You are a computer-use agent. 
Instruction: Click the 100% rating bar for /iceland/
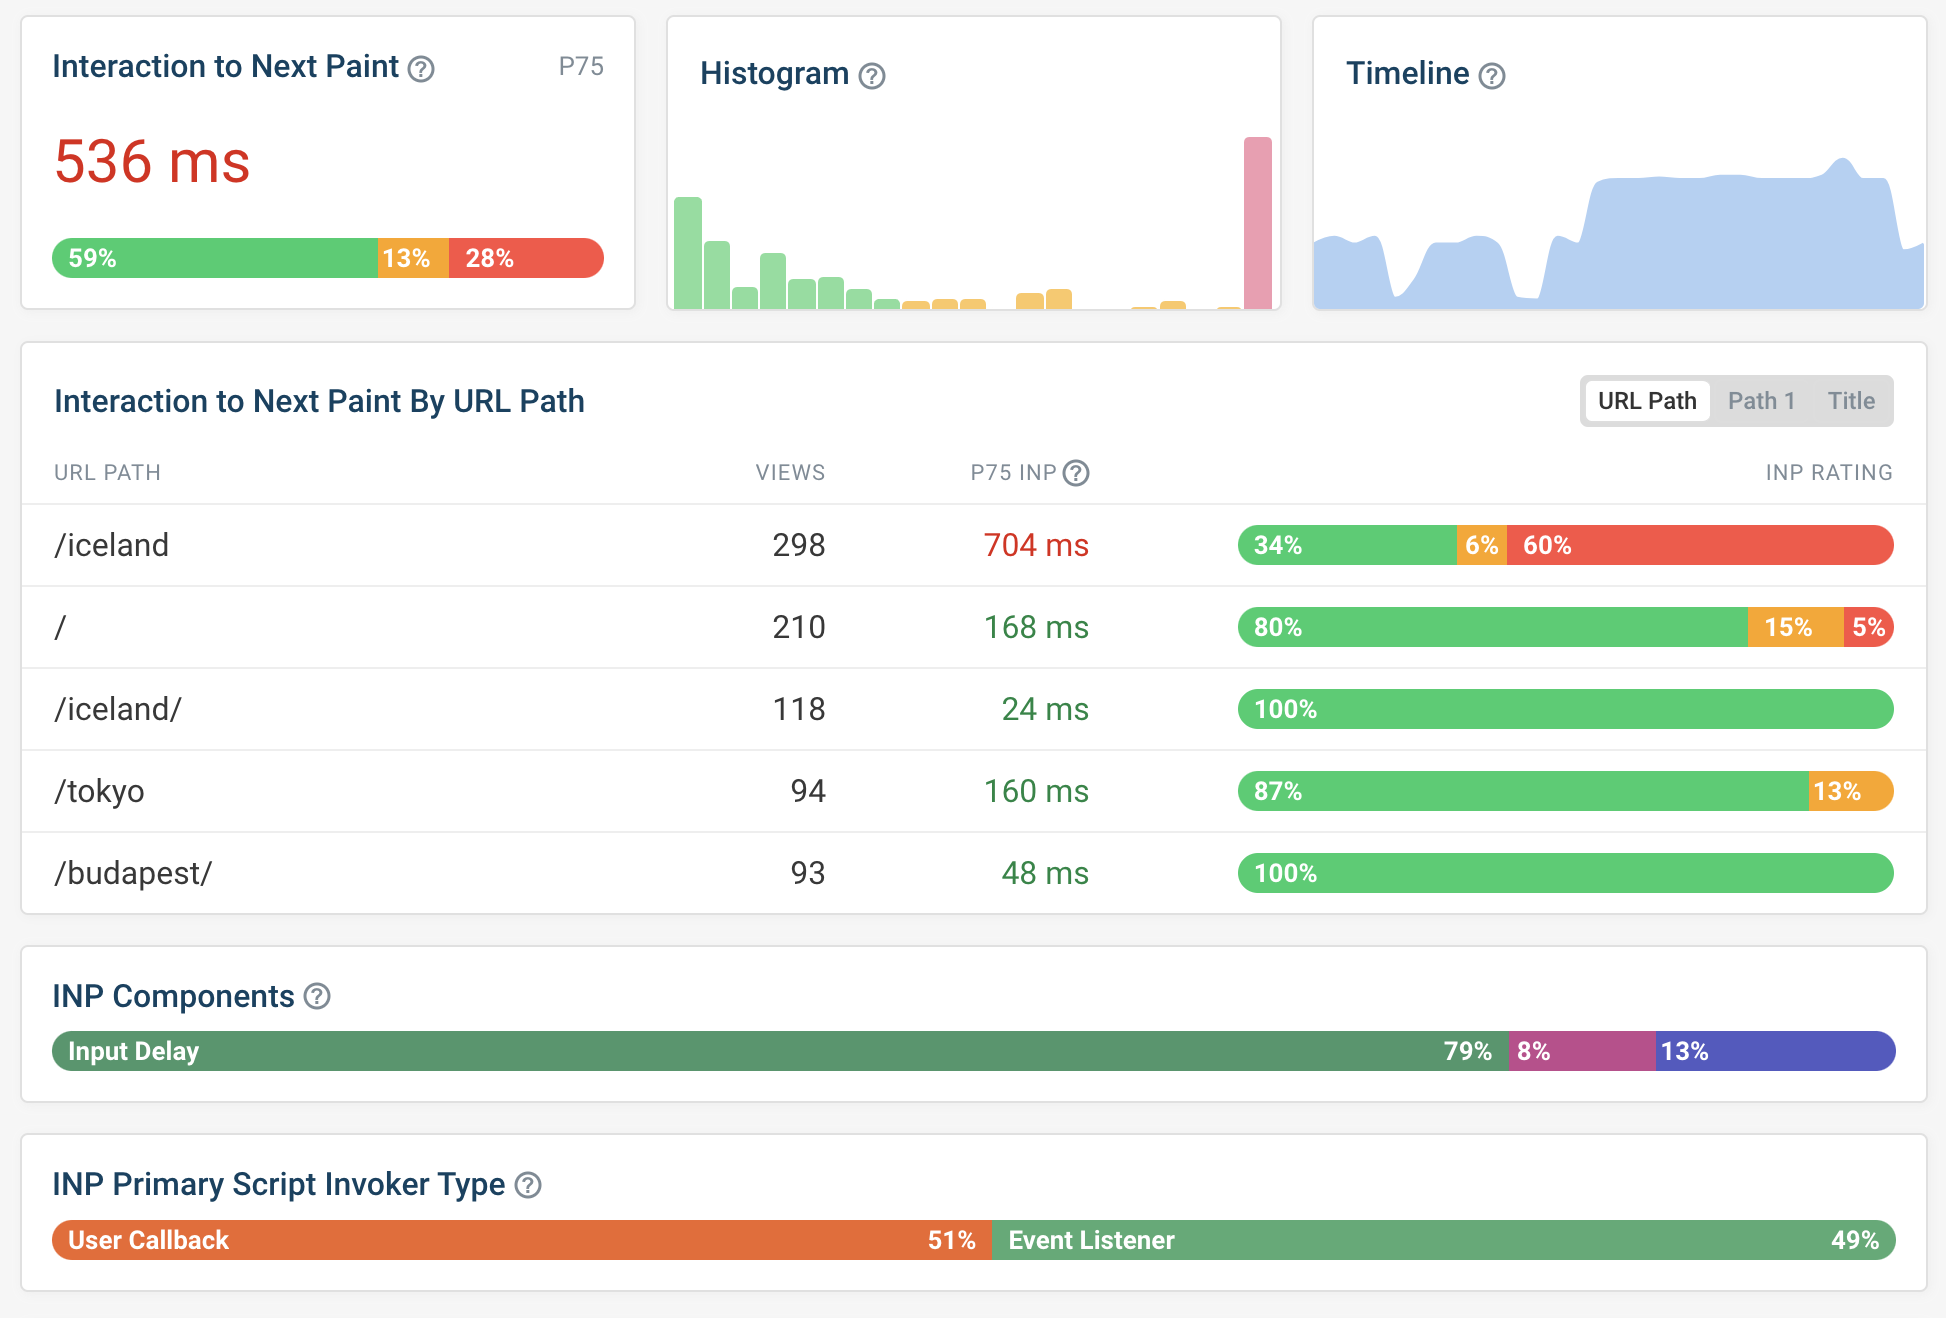1566,709
